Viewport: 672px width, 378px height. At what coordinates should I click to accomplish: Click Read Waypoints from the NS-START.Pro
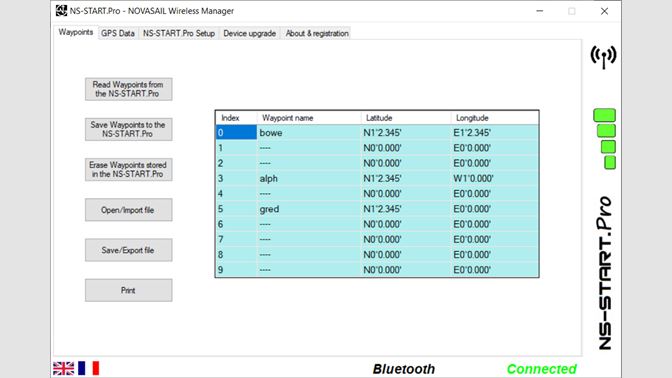pos(129,89)
